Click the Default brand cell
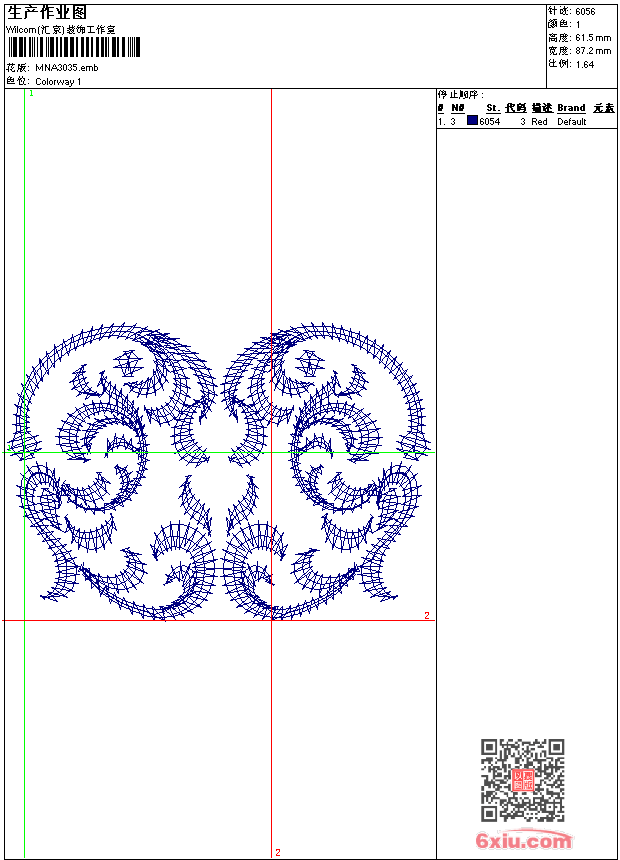620x860 pixels. (x=572, y=122)
